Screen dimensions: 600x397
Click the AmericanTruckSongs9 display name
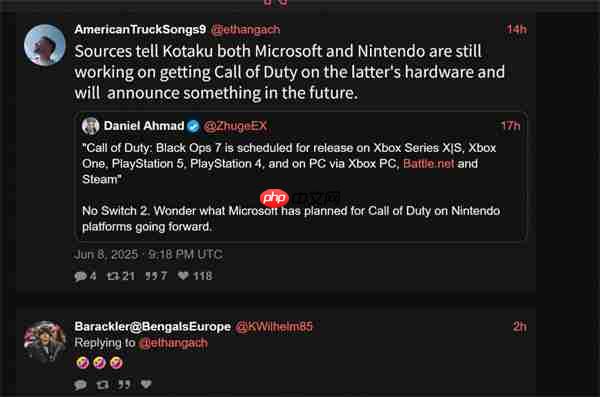point(140,29)
